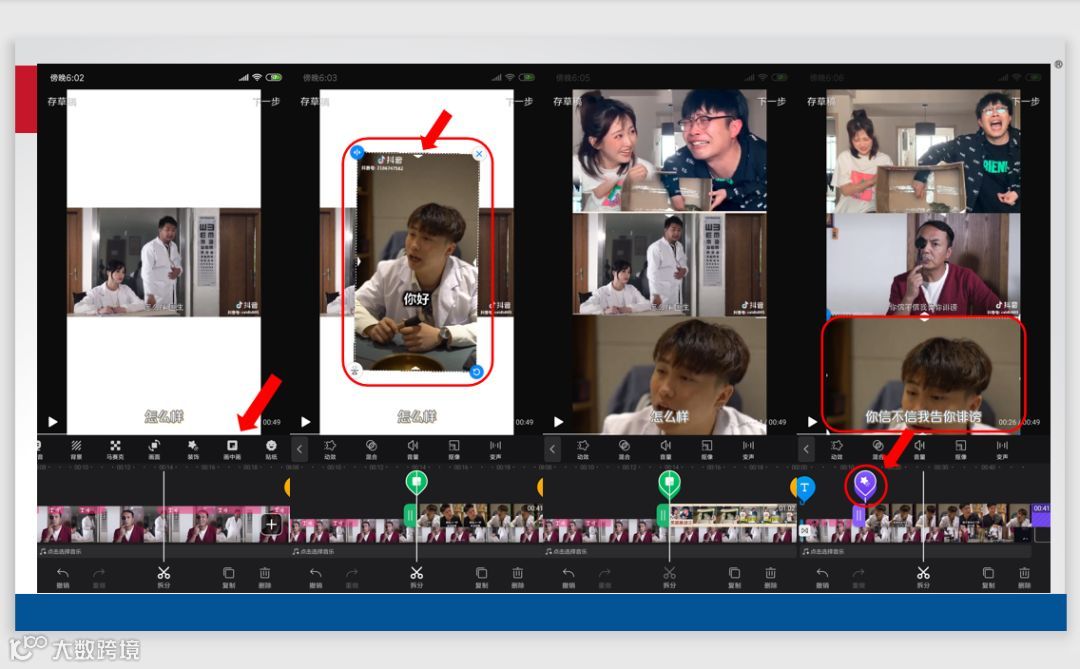The width and height of the screenshot is (1080, 669).
Task: Open 动效 animation effects in 6:03 screen
Action: [330, 449]
